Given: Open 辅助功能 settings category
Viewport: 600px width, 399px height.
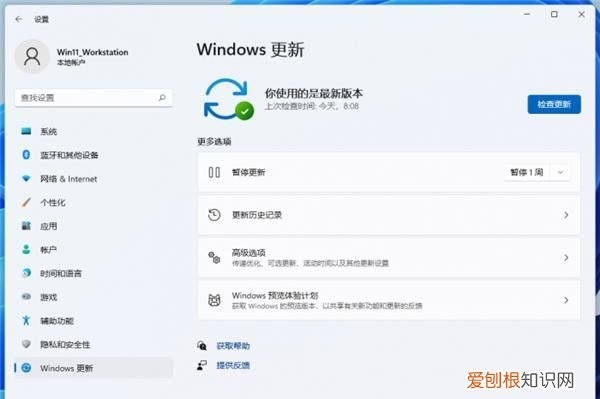Looking at the screenshot, I should [x=93, y=321].
